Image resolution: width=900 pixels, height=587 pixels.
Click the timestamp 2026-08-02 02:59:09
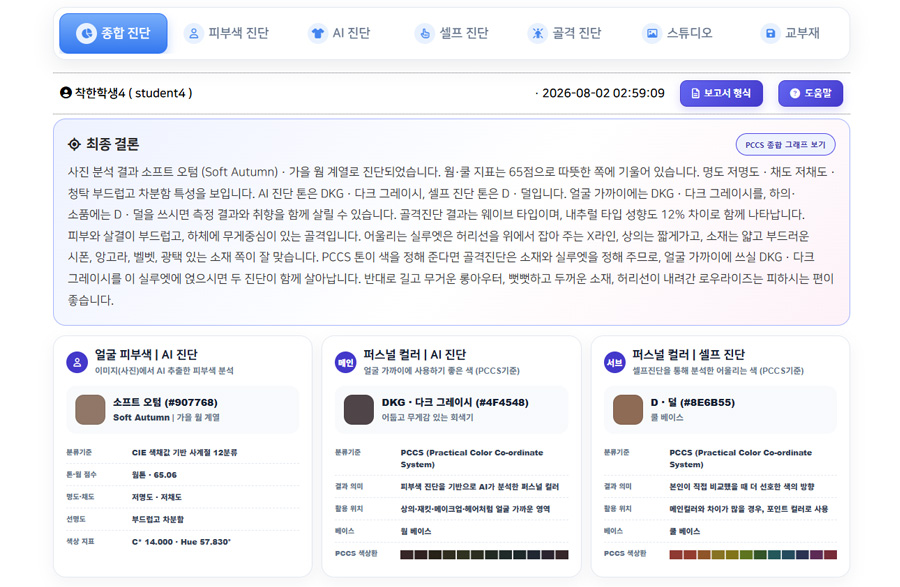pos(603,93)
